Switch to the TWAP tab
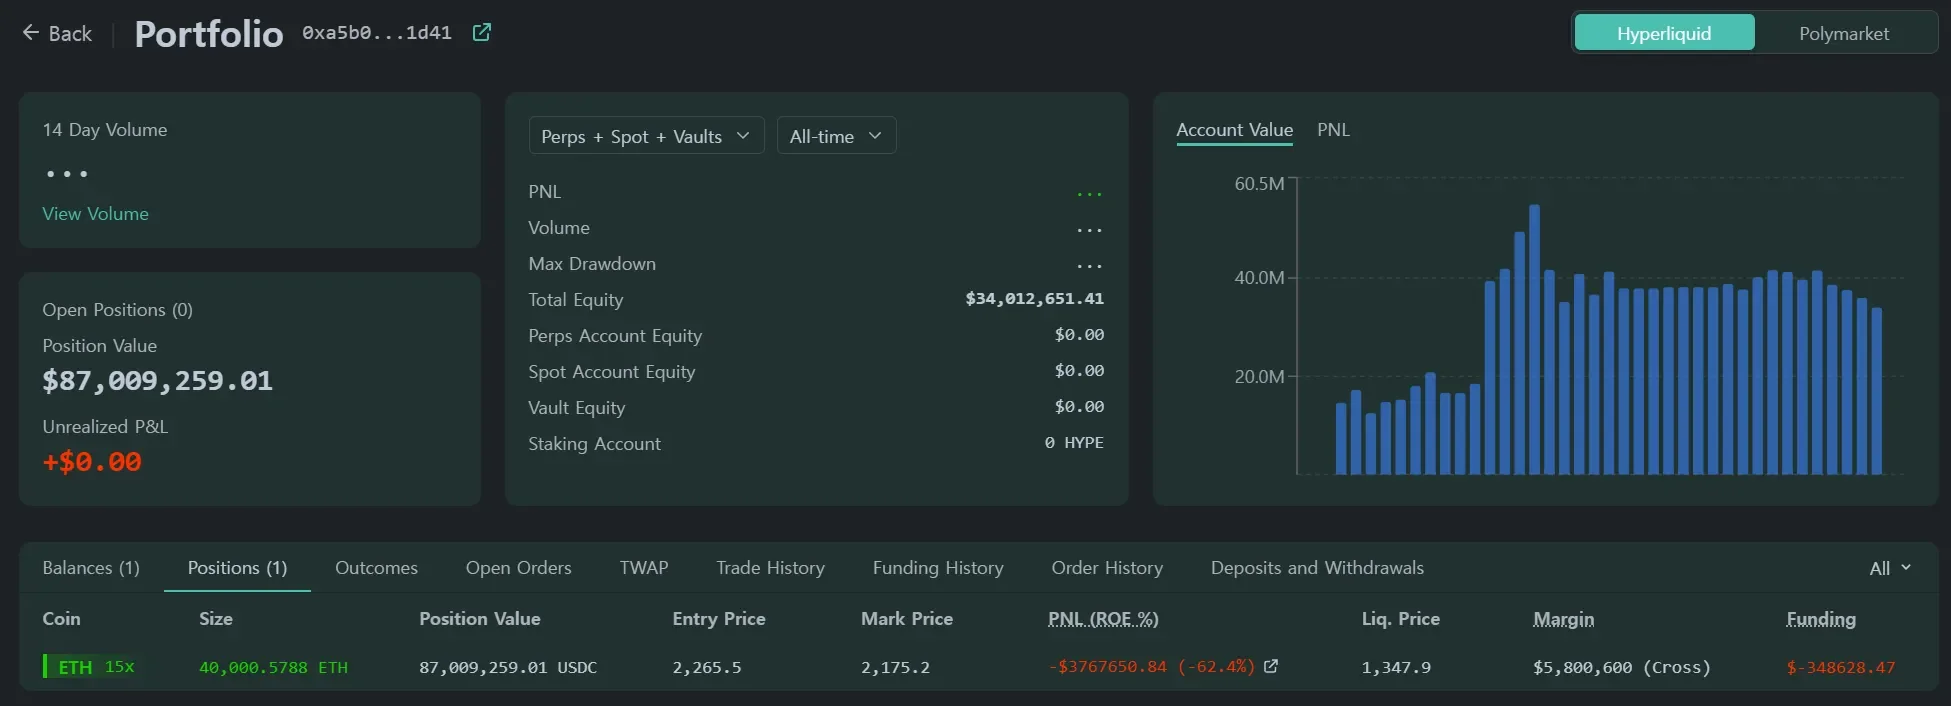Screen dimensions: 1951x706 644,568
